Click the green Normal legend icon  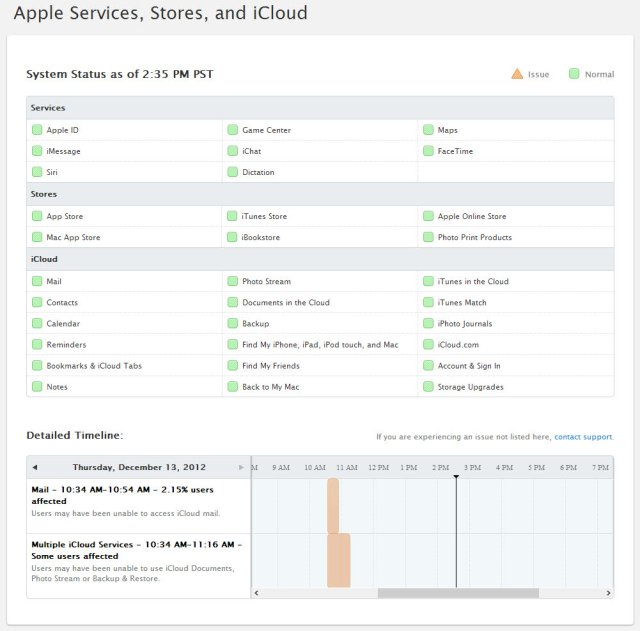tap(574, 74)
